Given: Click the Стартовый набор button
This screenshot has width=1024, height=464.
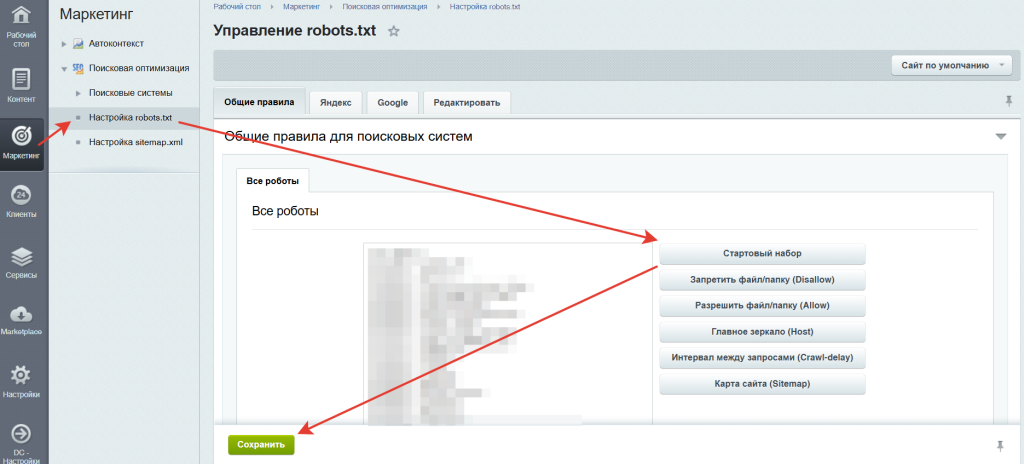Looking at the screenshot, I should tap(762, 254).
